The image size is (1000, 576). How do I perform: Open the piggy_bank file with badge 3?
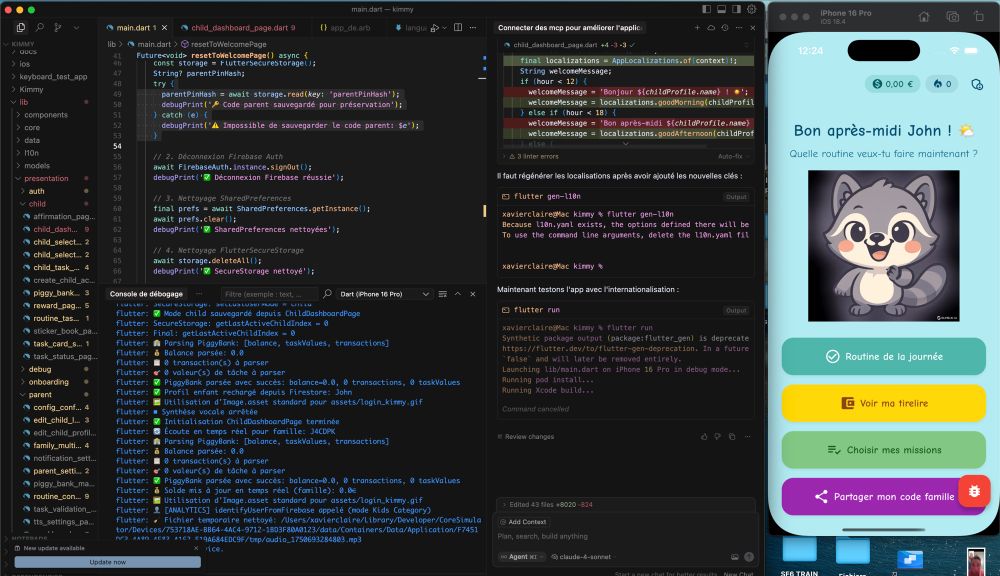(56, 293)
